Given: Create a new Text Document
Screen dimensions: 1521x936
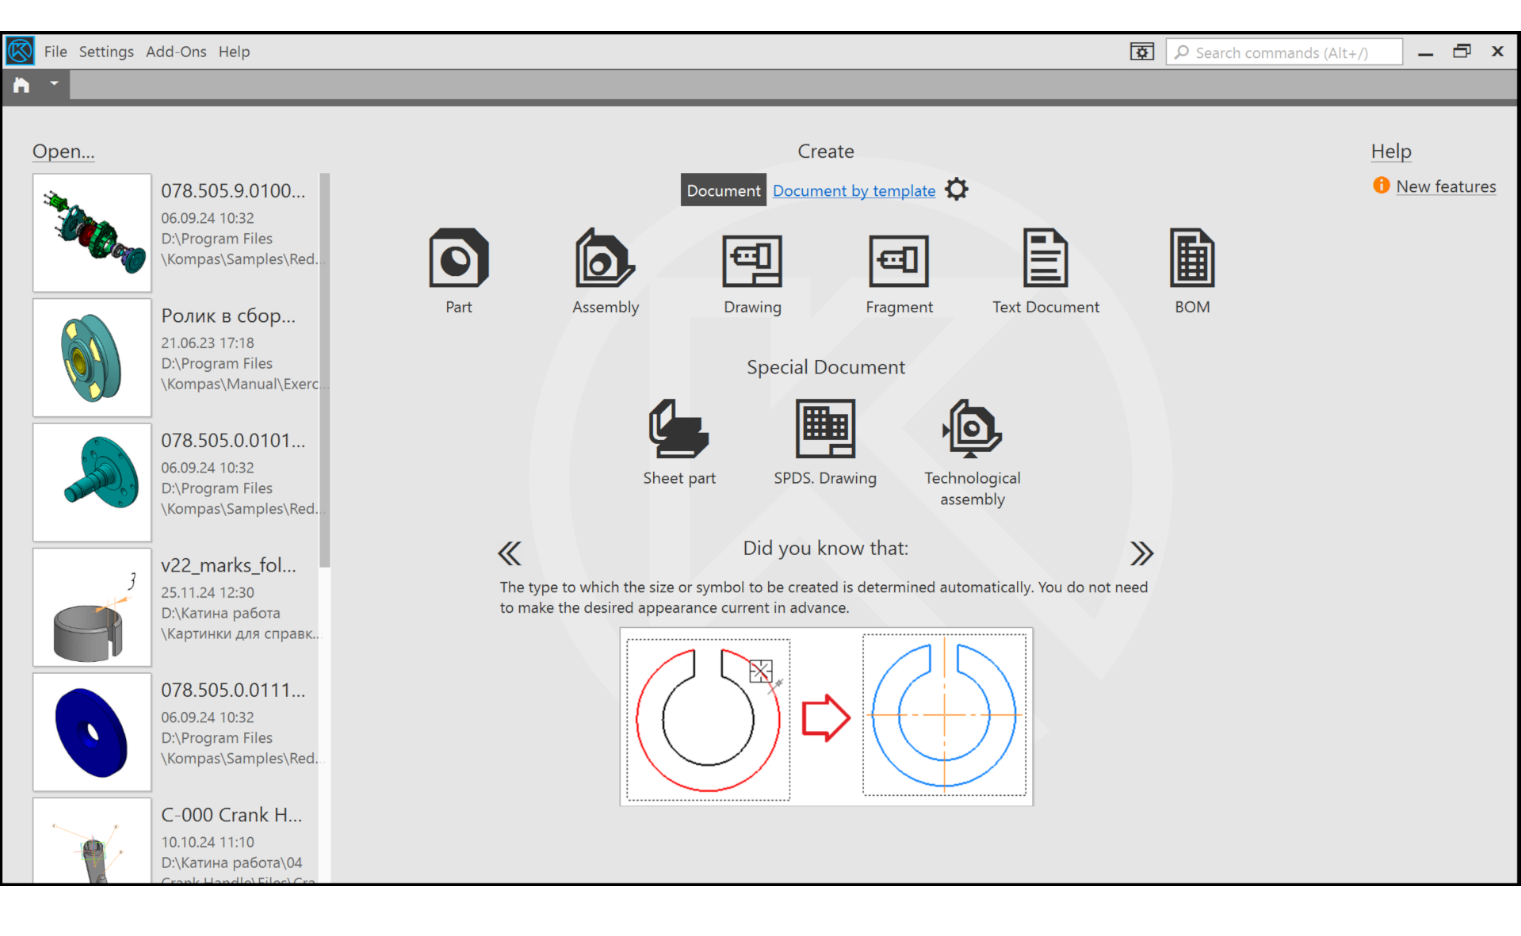Looking at the screenshot, I should click(x=1045, y=259).
